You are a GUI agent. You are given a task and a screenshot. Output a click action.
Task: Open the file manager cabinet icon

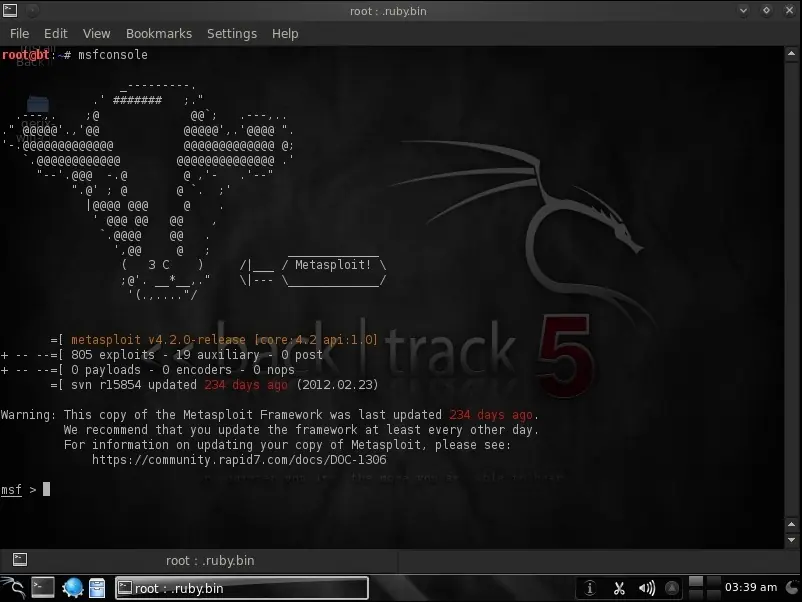click(x=97, y=588)
